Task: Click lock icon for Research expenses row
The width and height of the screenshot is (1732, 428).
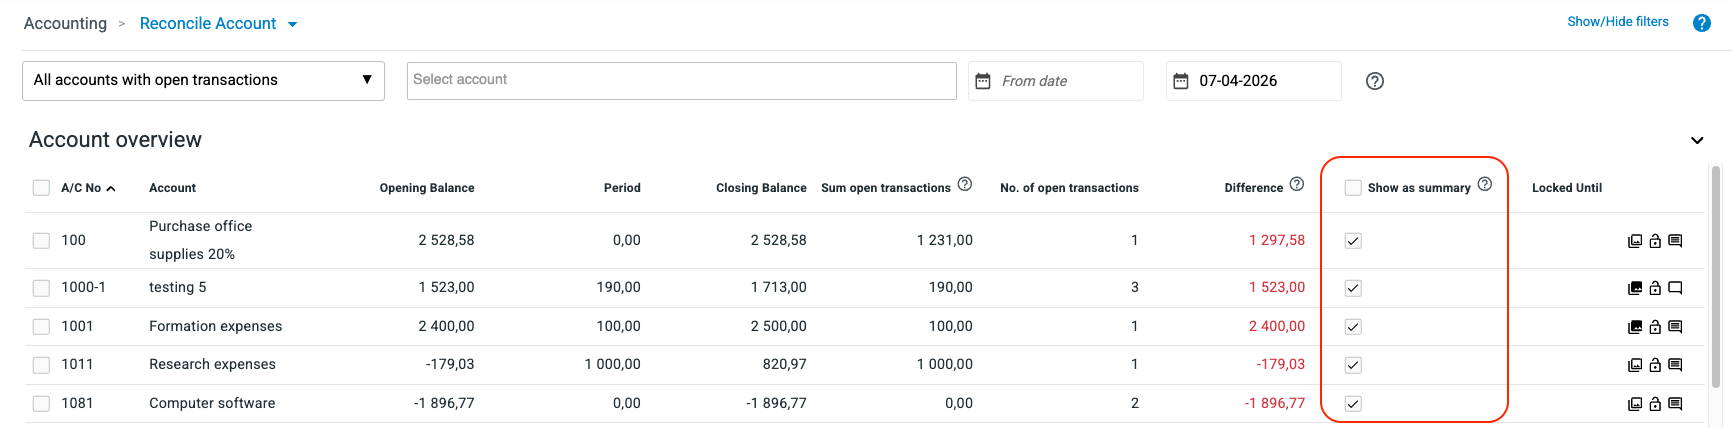Action: click(1655, 365)
